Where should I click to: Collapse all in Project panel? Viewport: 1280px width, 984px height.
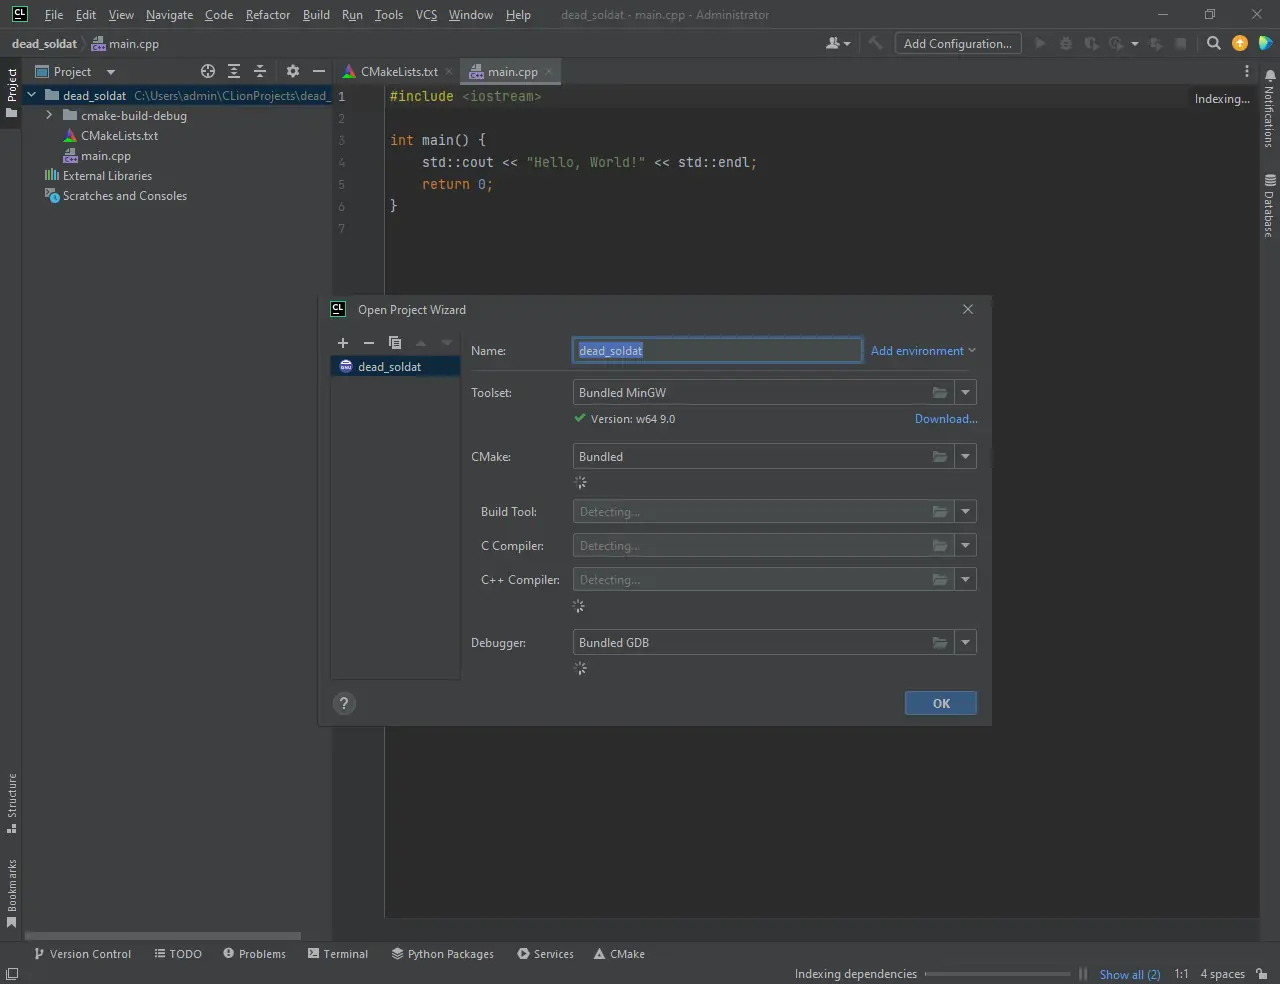[260, 72]
